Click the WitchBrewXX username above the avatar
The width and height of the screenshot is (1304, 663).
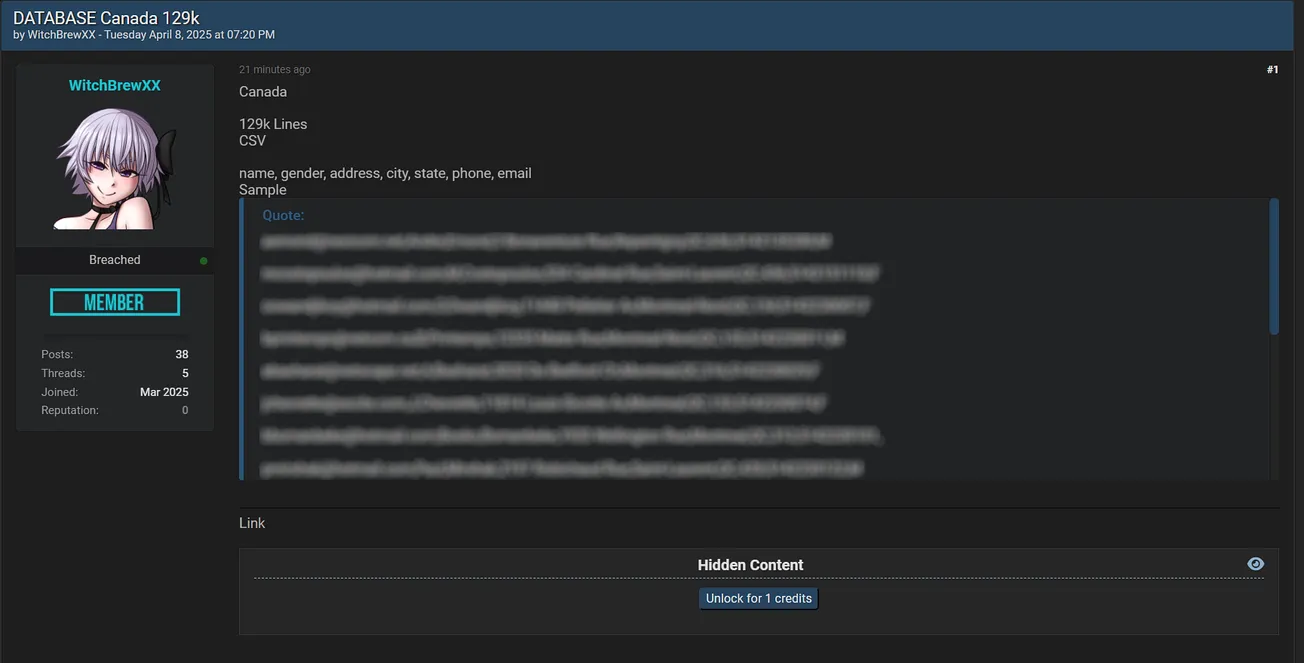point(114,85)
